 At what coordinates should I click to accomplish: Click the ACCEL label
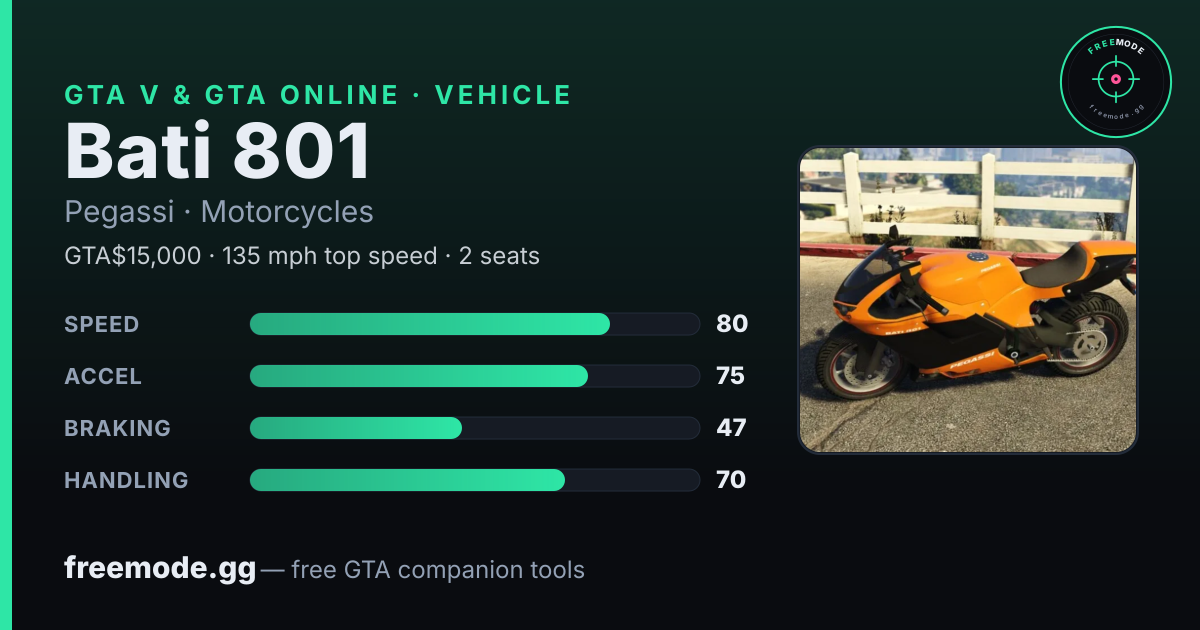[x=103, y=376]
